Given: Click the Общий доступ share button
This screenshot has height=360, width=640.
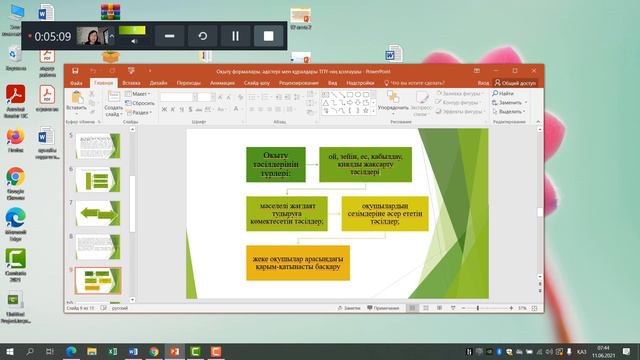Looking at the screenshot, I should coord(515,83).
